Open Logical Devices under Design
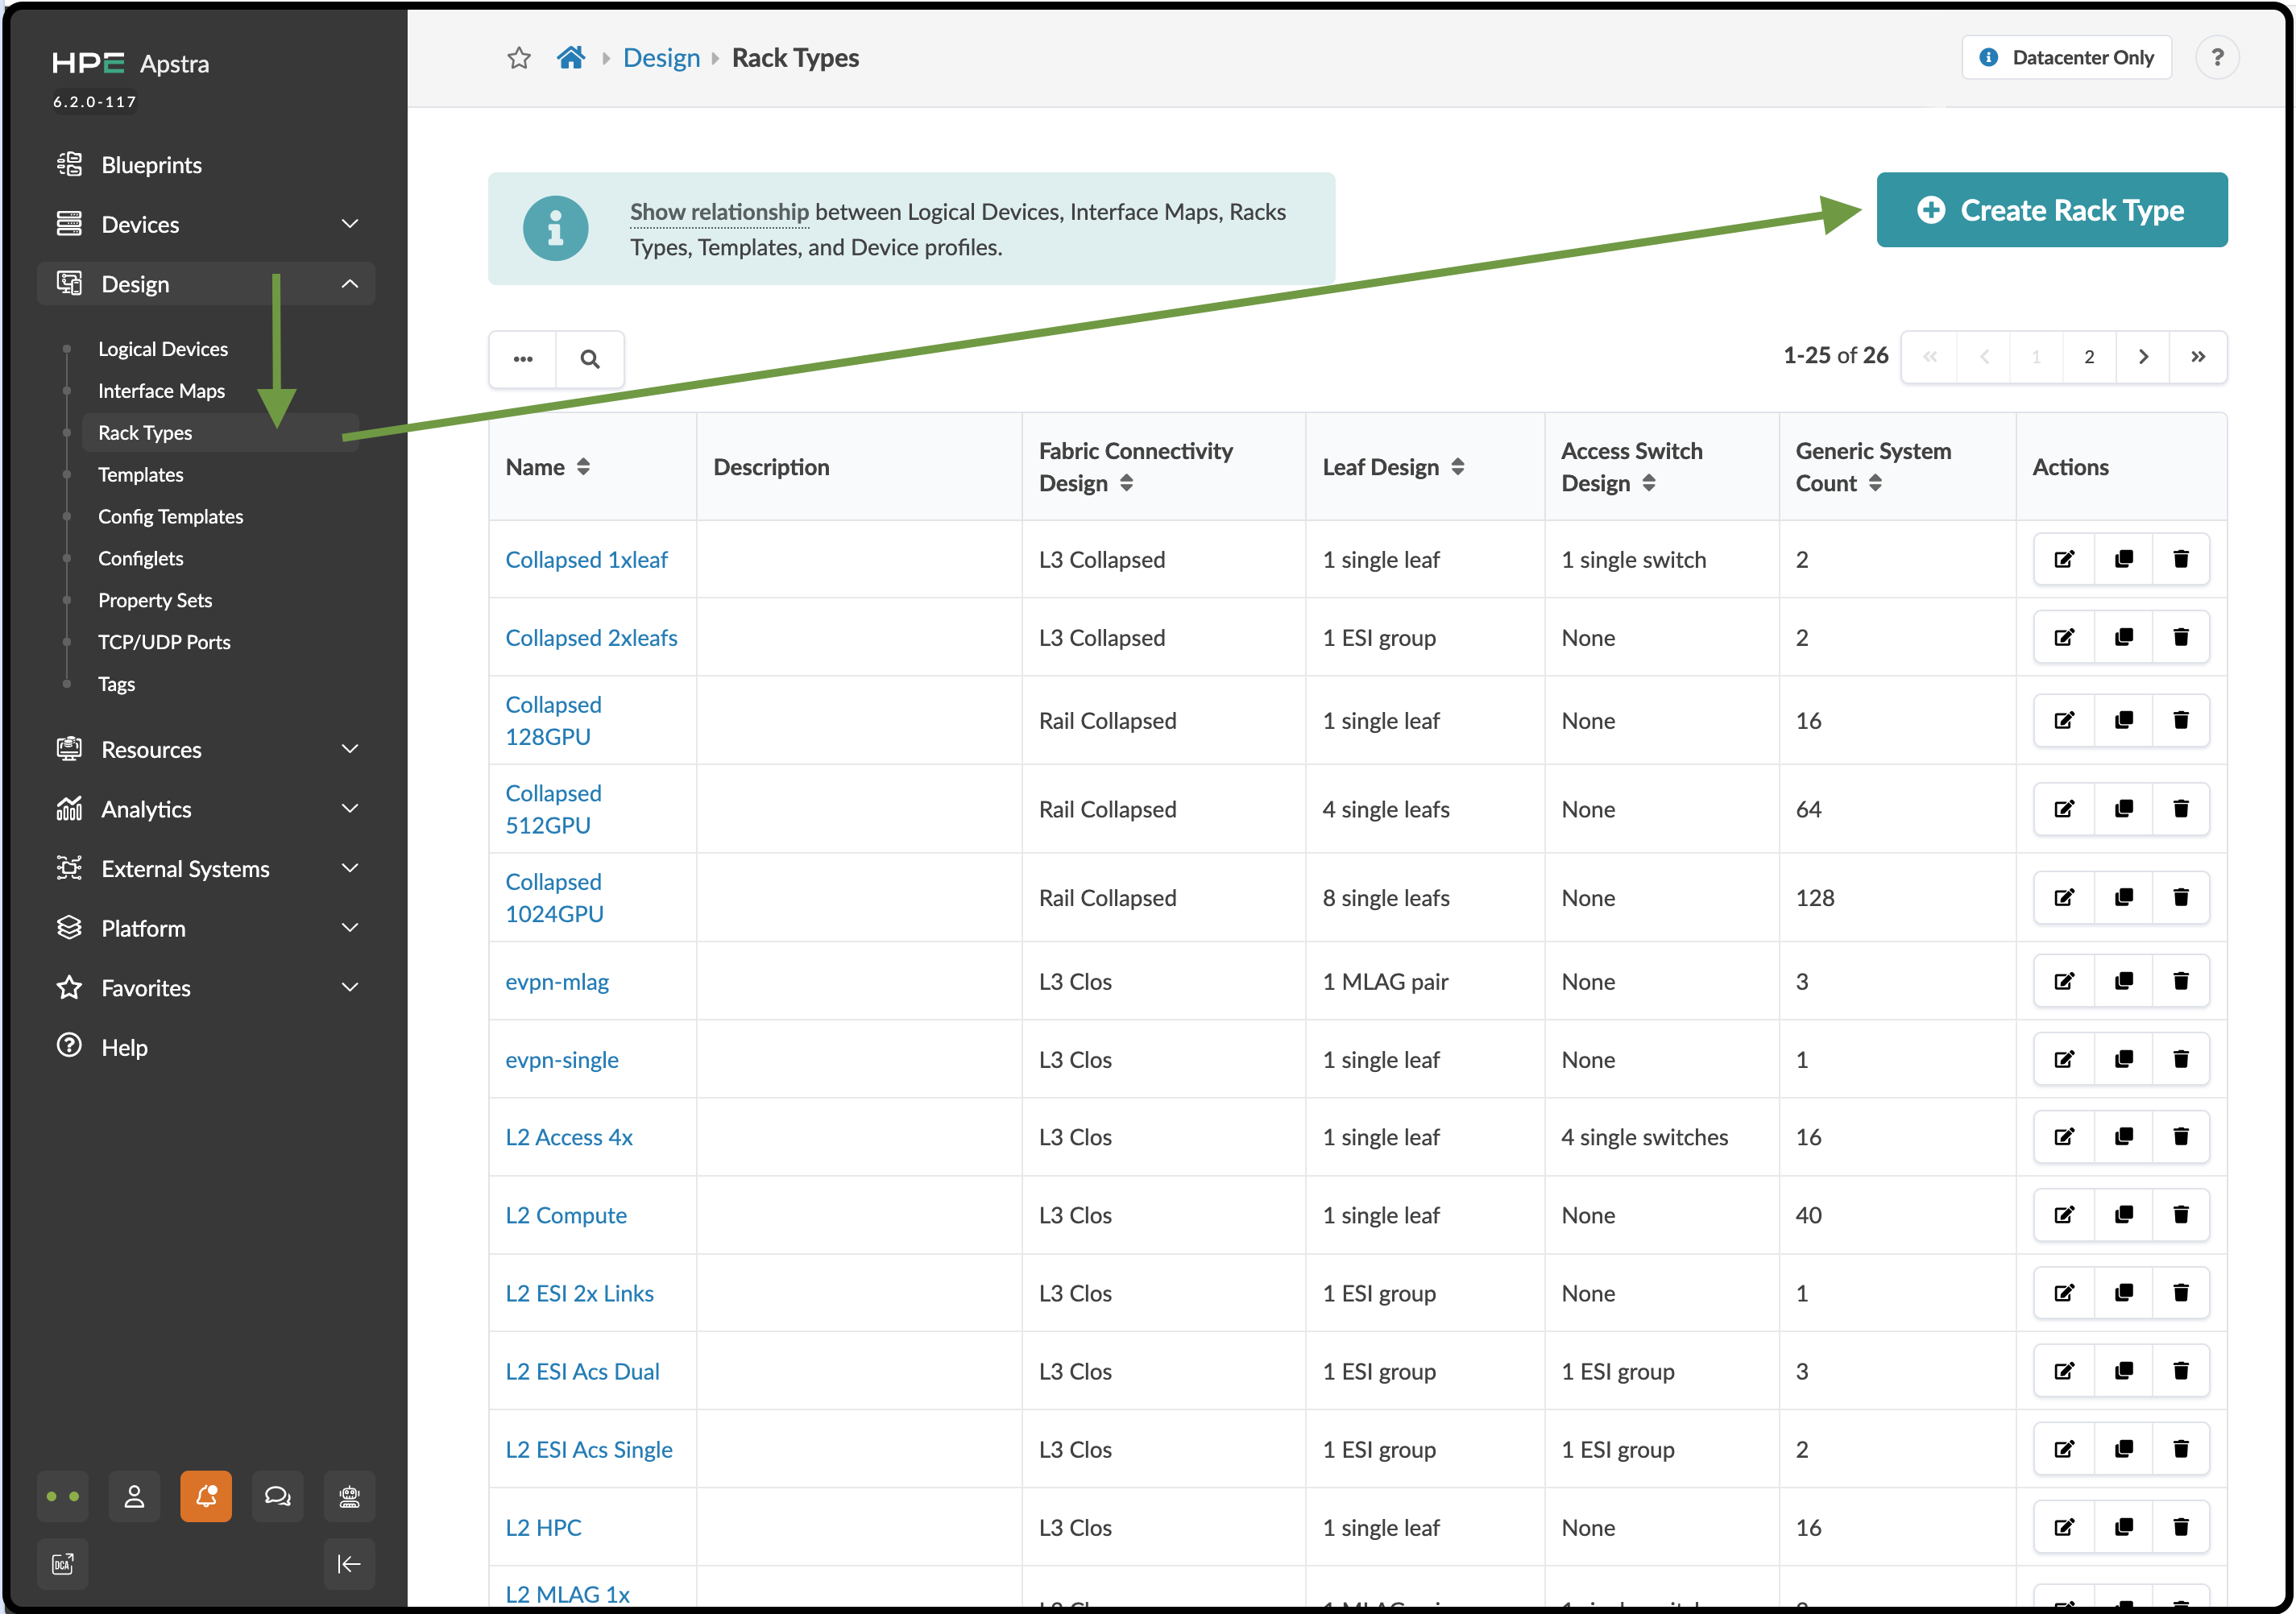This screenshot has height=1614, width=2296. [x=163, y=349]
